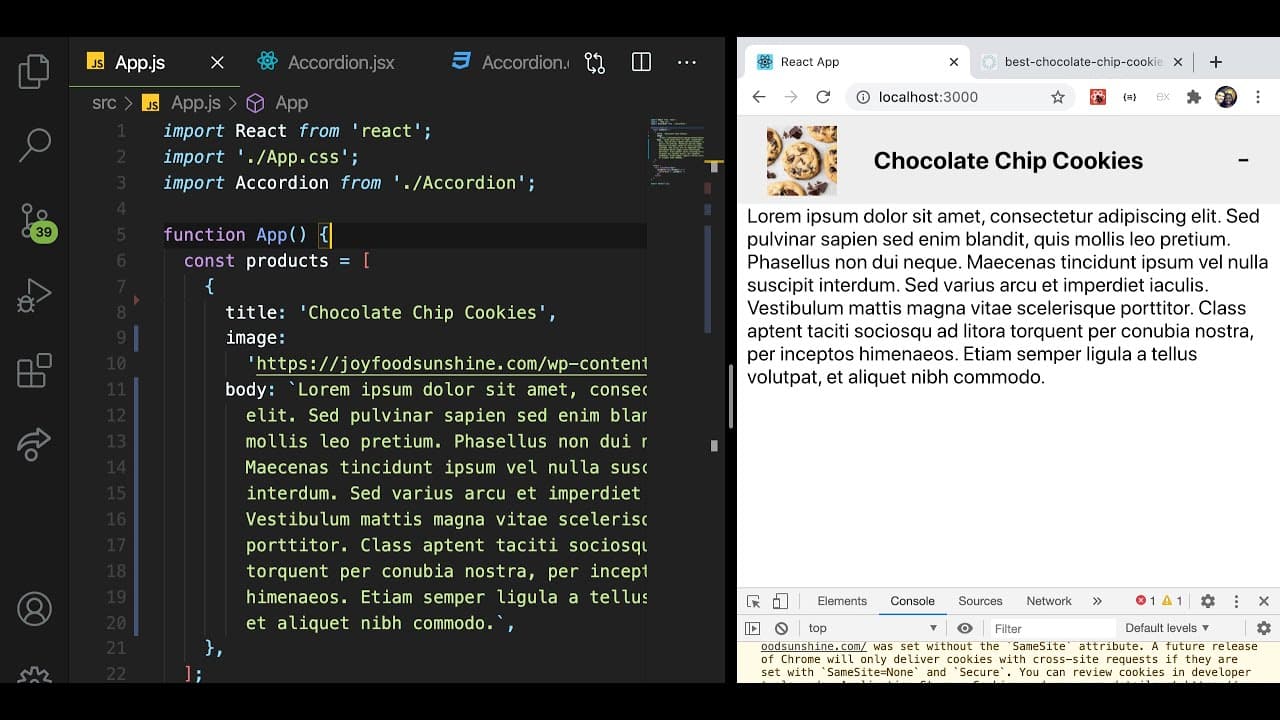View site information for localhost
Viewport: 1280px width, 720px height.
[x=862, y=97]
